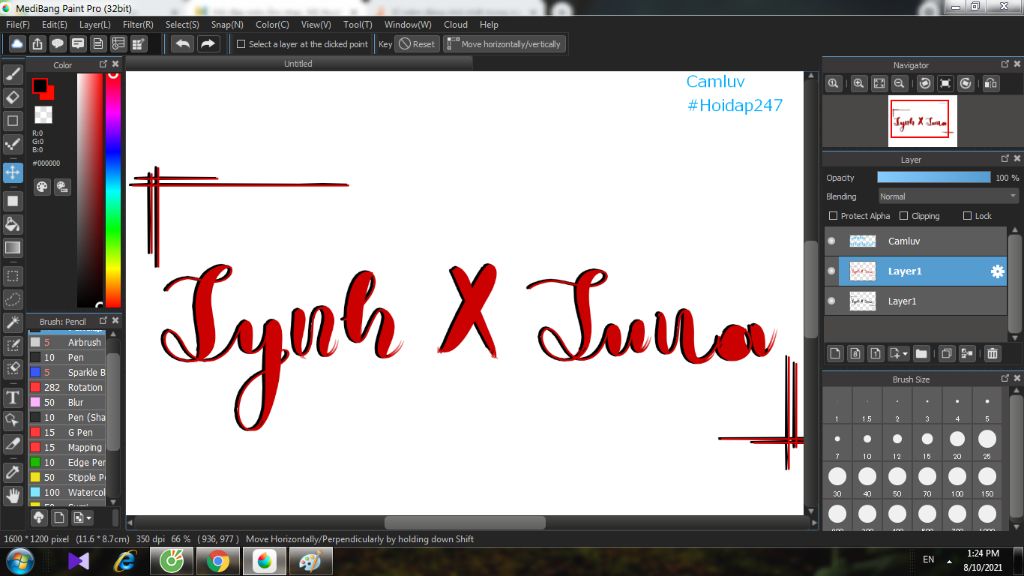
Task: Click Duplicate layer icon in Layer panel
Action: click(946, 353)
